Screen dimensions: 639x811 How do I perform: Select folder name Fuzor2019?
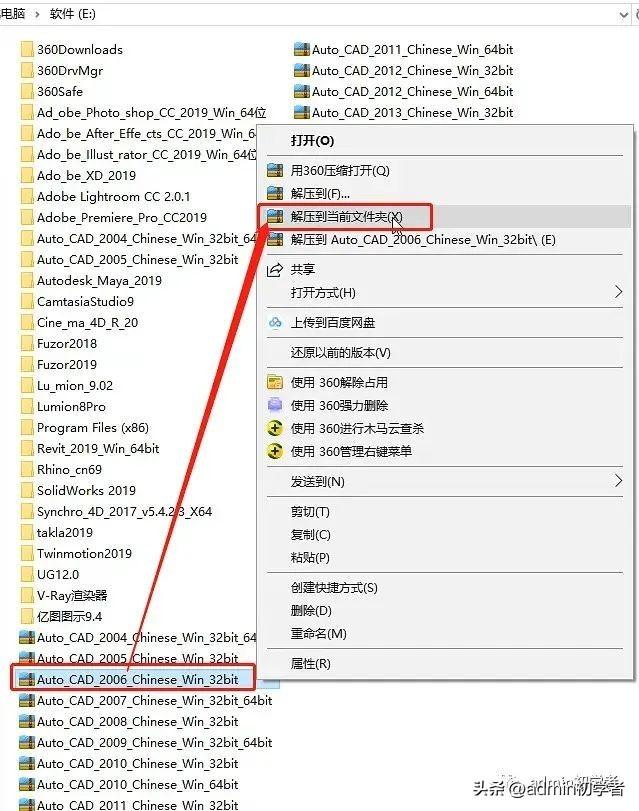(67, 365)
